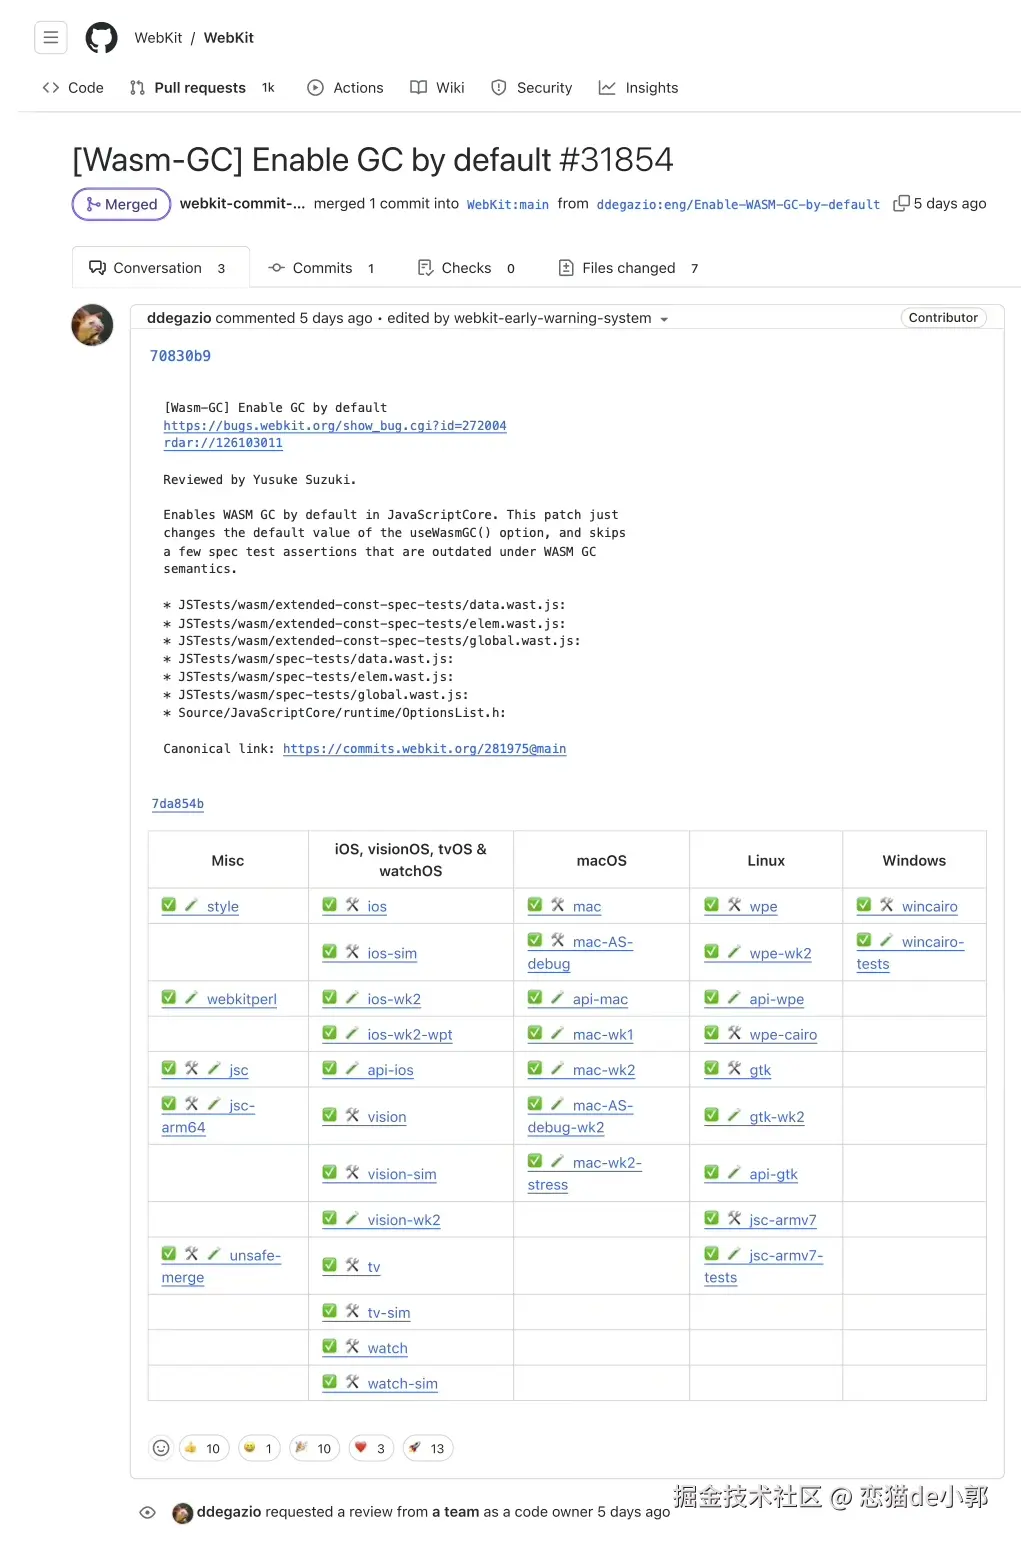Open the Commits tab
Screen dimensions: 1021x1543
click(321, 268)
